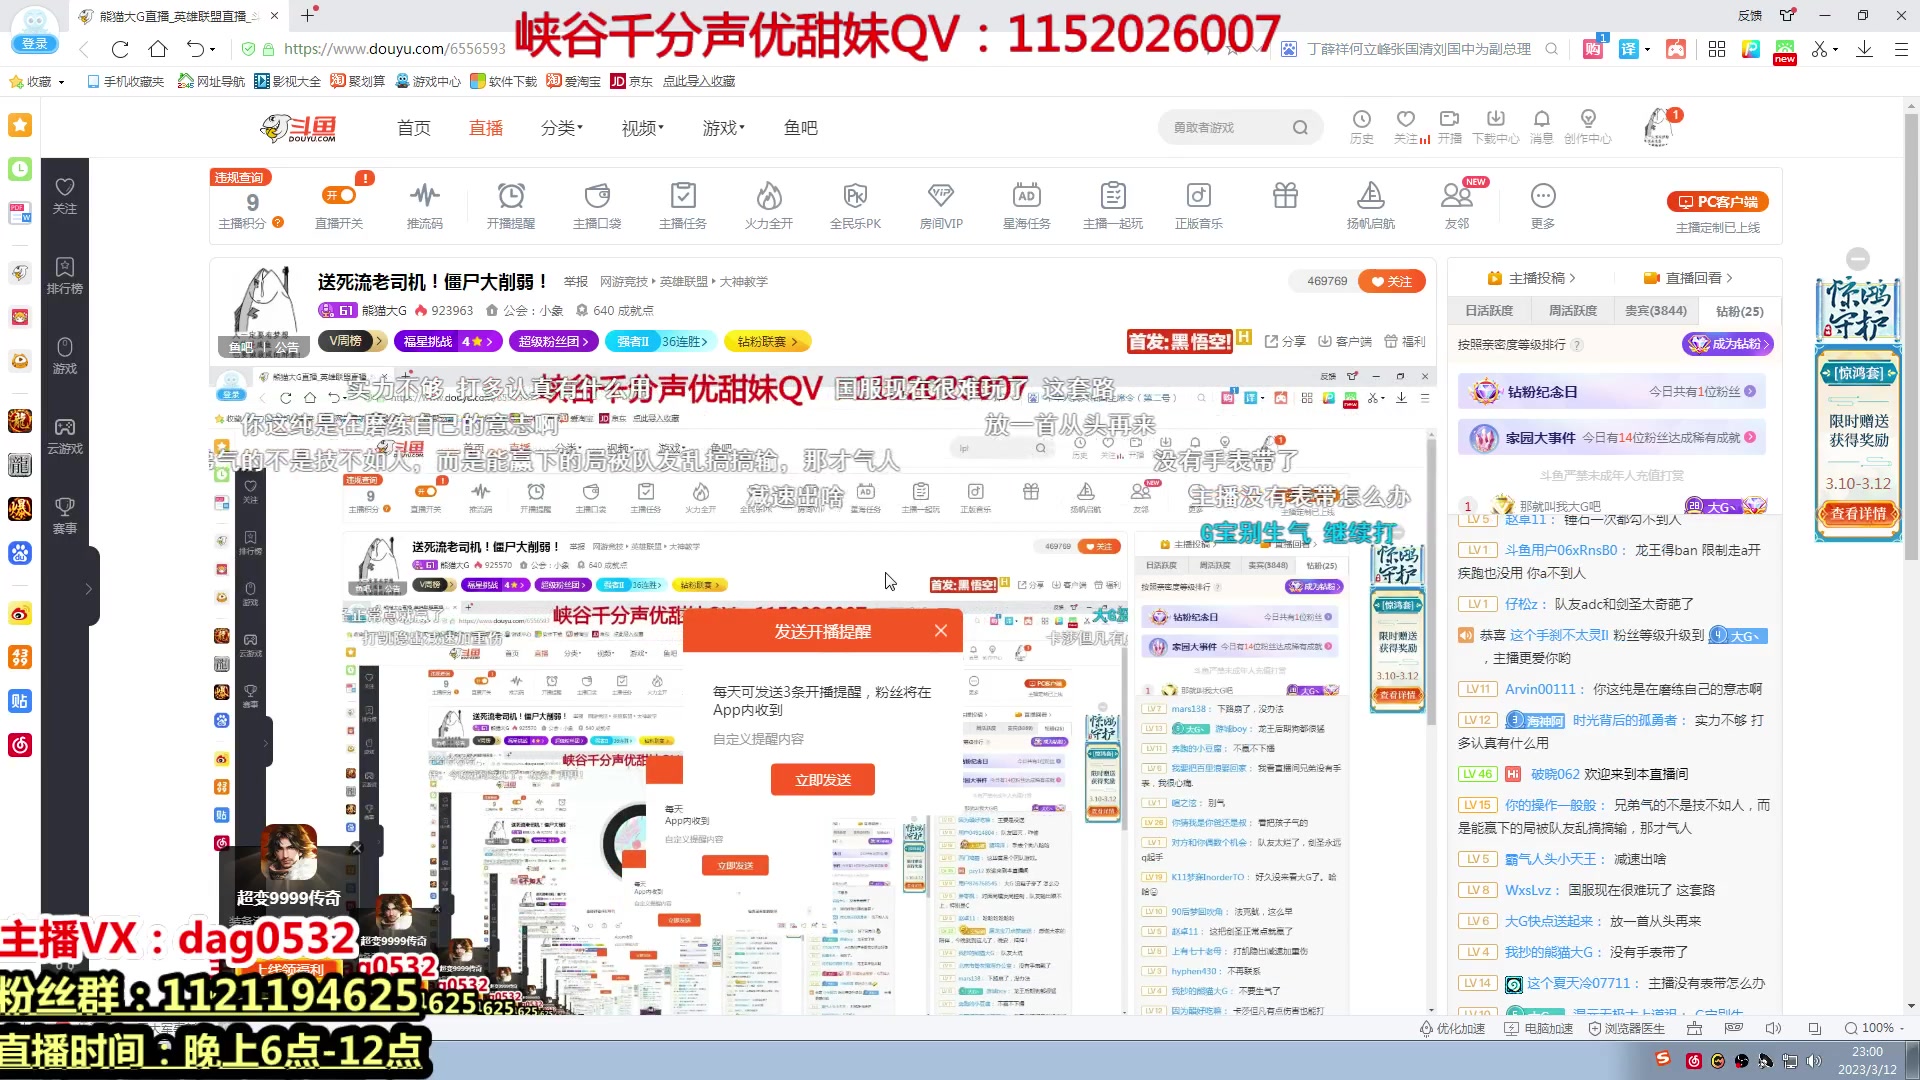Viewport: 1920px width, 1080px height.
Task: Click the orange 关注 follow button
Action: tap(1391, 281)
